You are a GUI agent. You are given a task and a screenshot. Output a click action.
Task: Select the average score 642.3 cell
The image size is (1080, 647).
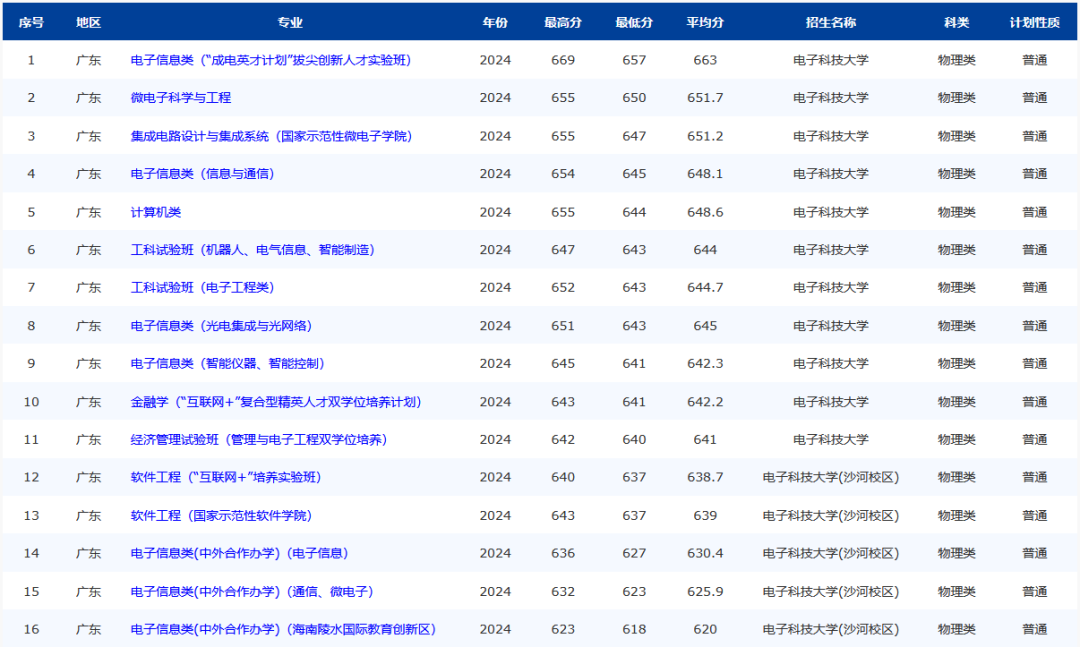coord(705,363)
